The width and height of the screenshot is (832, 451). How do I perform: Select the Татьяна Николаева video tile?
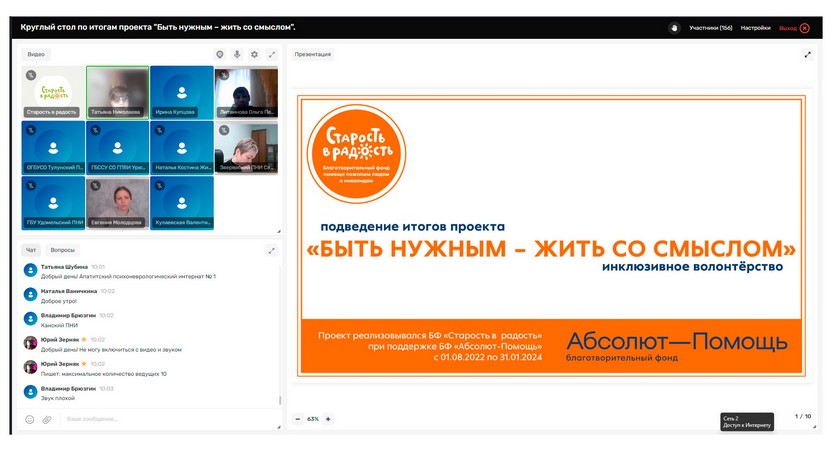pos(118,92)
